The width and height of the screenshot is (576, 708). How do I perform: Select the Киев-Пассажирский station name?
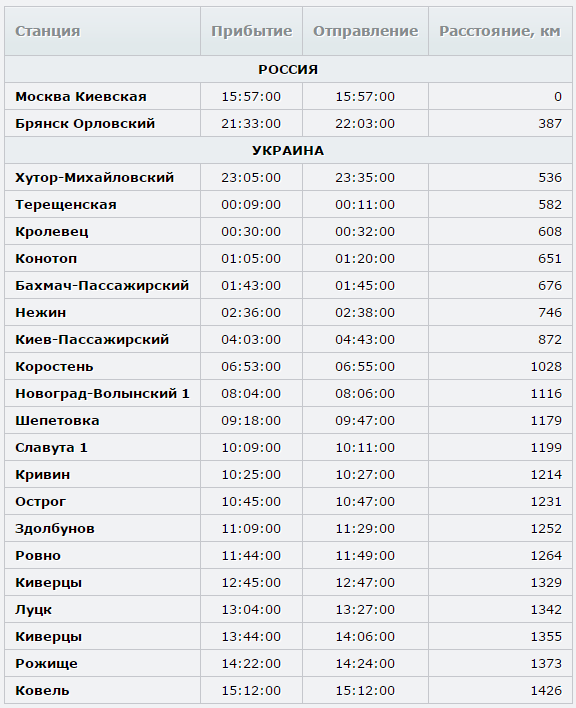pyautogui.click(x=92, y=340)
